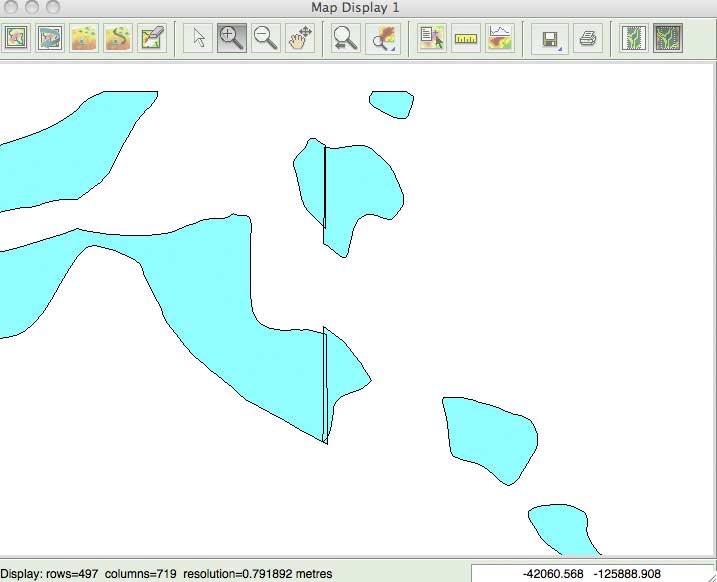
Task: Click the red close button of Map Display
Action: click(x=10, y=6)
